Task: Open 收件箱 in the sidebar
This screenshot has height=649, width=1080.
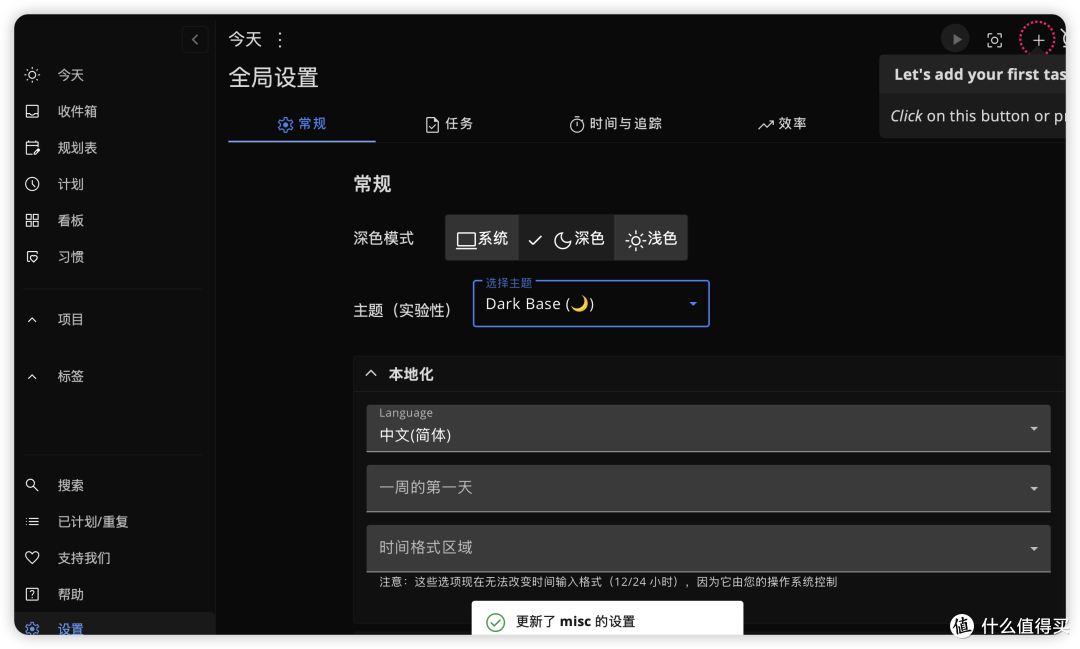Action: pyautogui.click(x=77, y=111)
